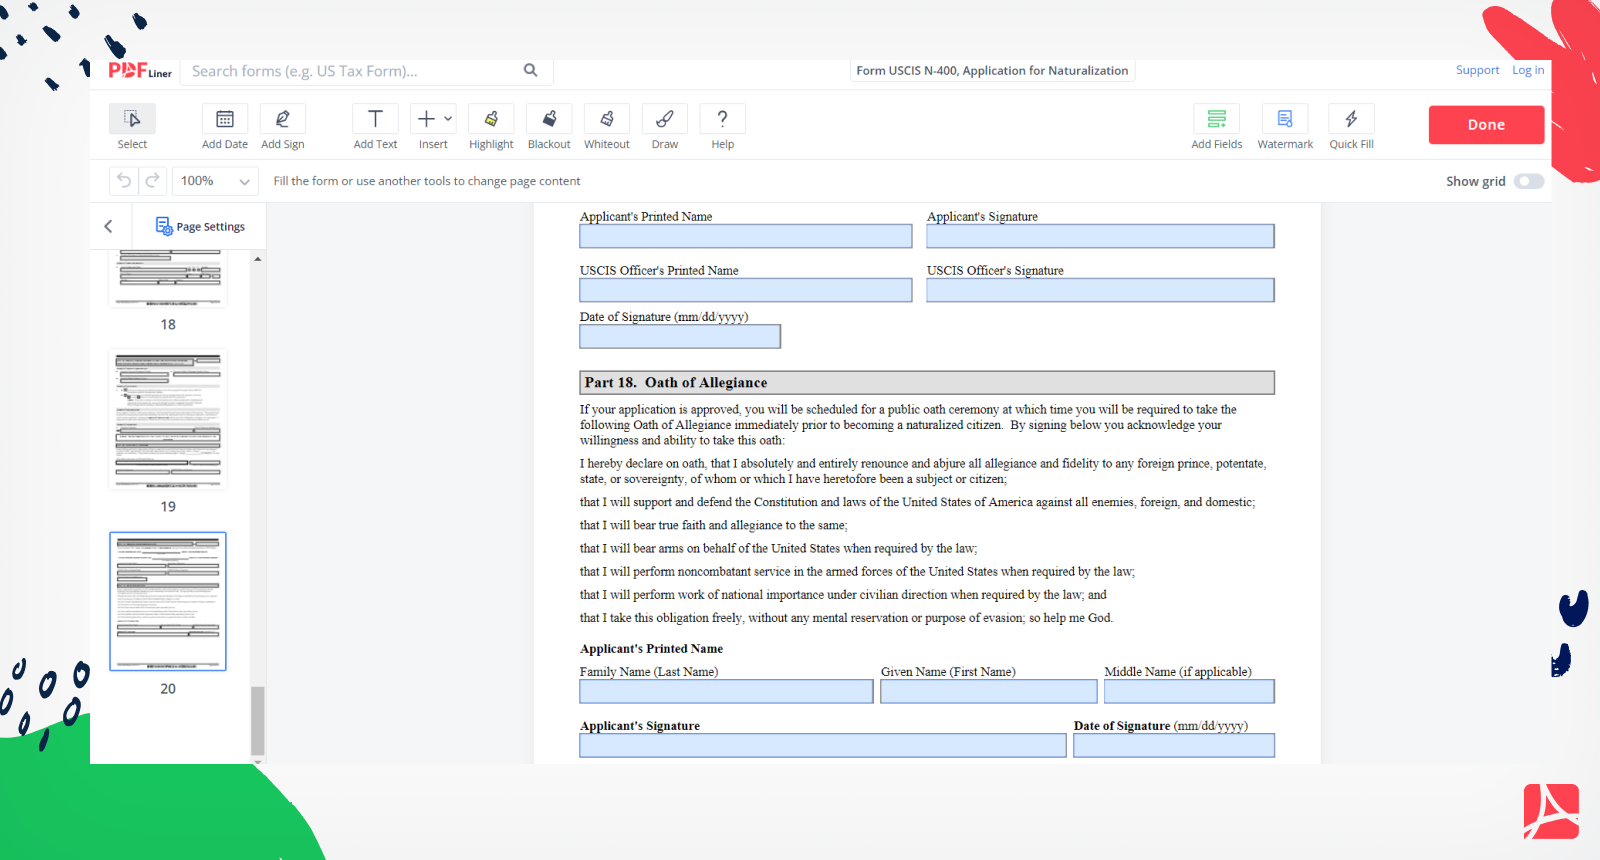1600x860 pixels.
Task: Follow the Support link
Action: pyautogui.click(x=1477, y=70)
